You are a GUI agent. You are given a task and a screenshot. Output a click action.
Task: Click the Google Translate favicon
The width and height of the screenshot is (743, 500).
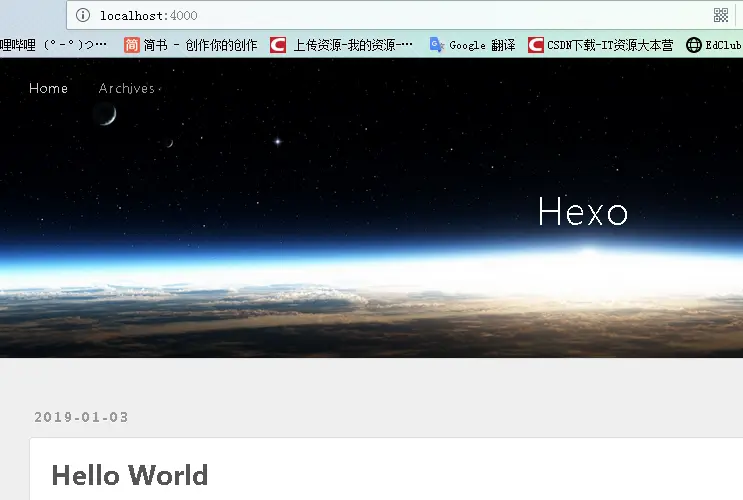pyautogui.click(x=436, y=45)
